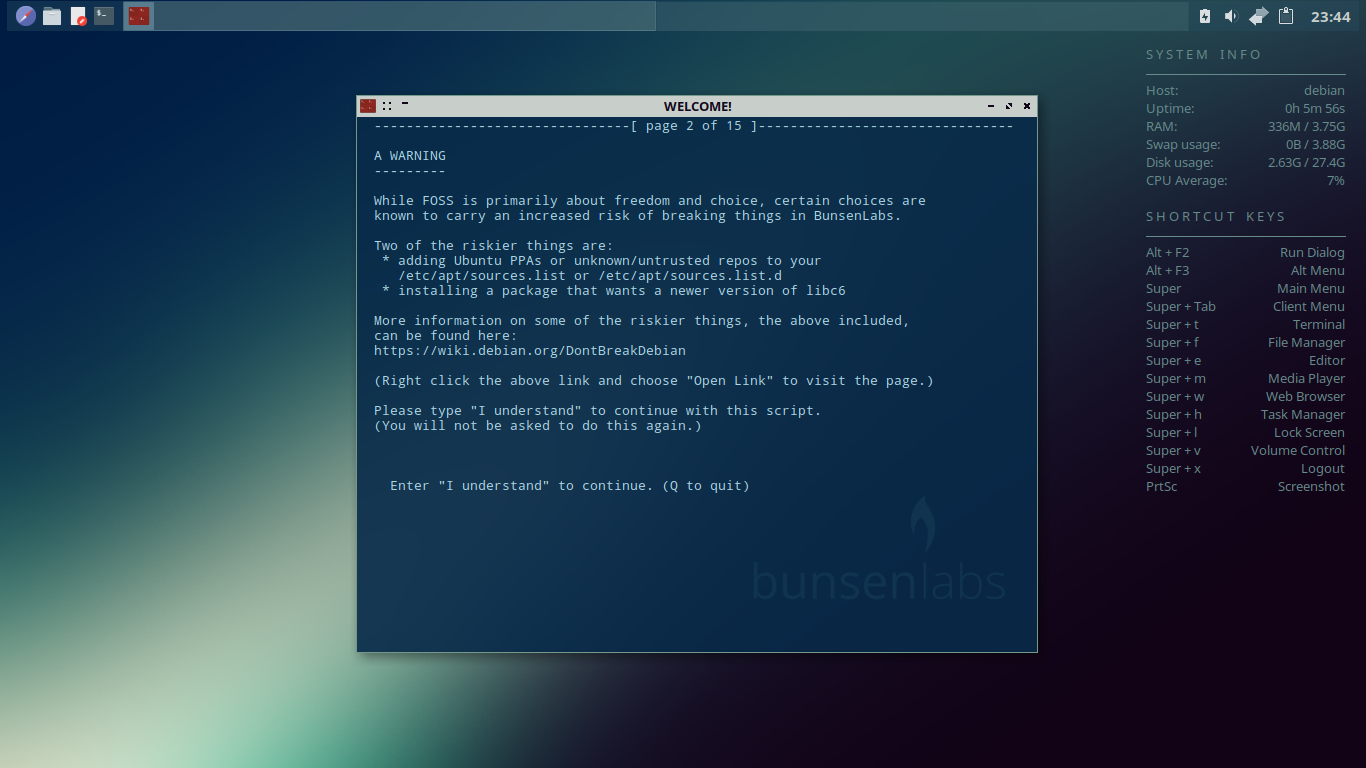This screenshot has height=768, width=1366.
Task: Launch the terminal from the top panel
Action: pos(104,16)
